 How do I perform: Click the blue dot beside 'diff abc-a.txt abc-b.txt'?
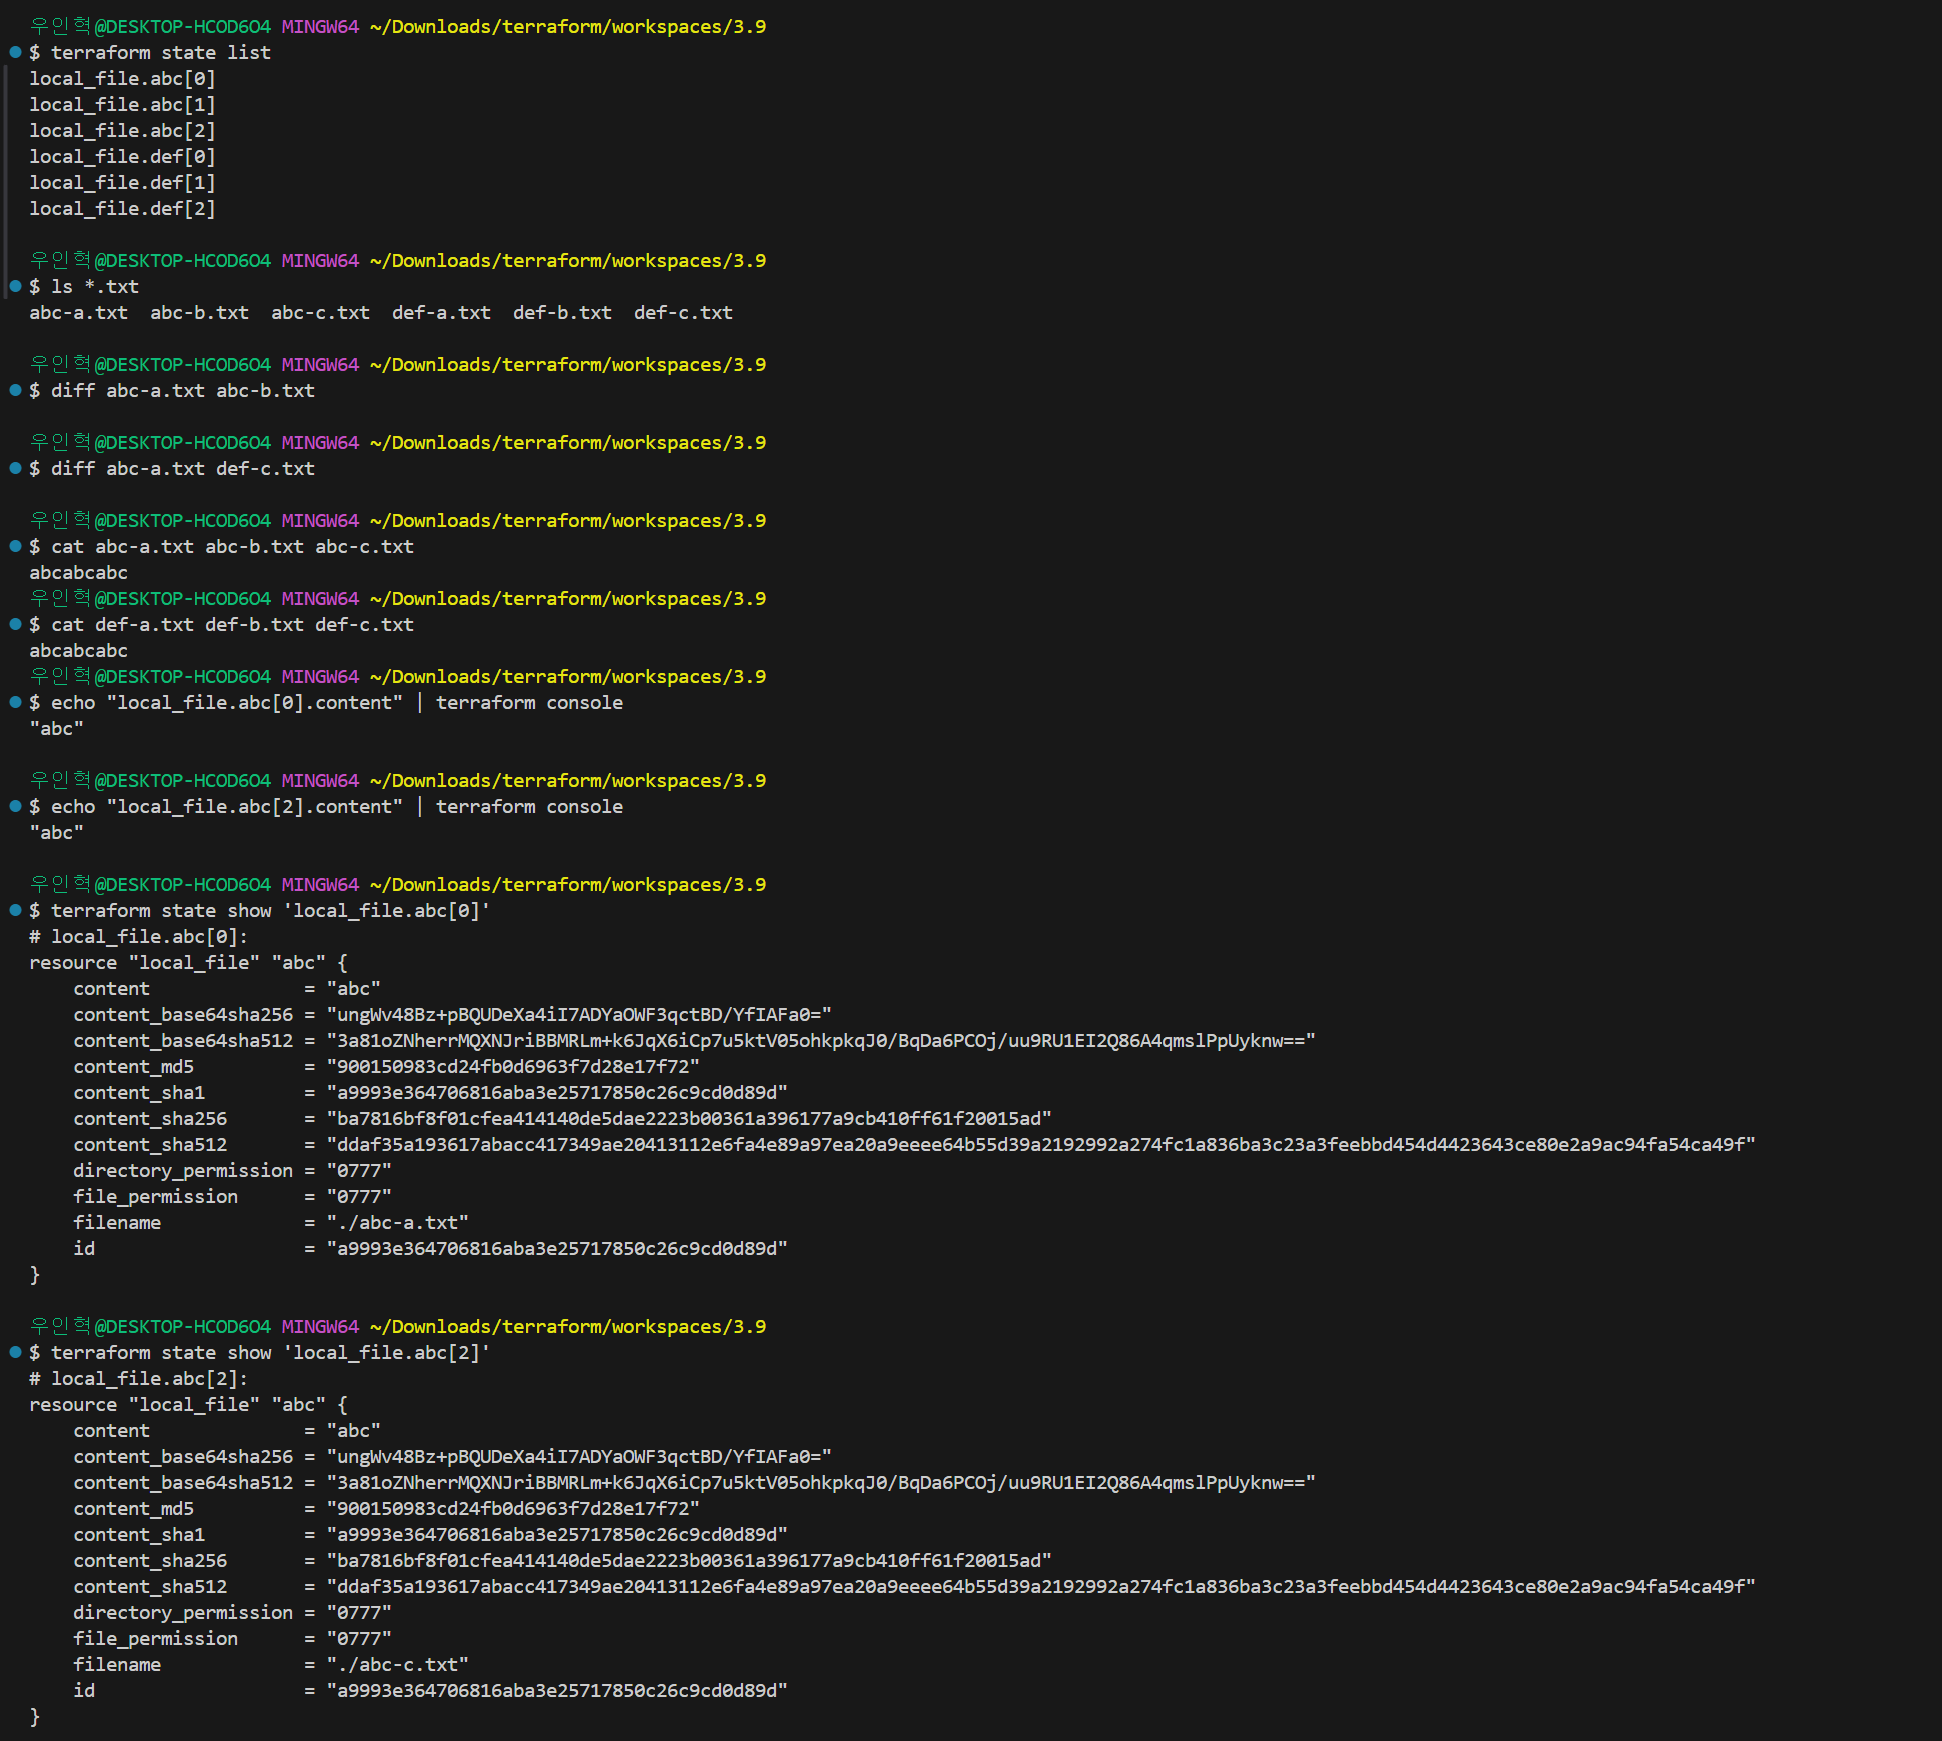point(15,390)
